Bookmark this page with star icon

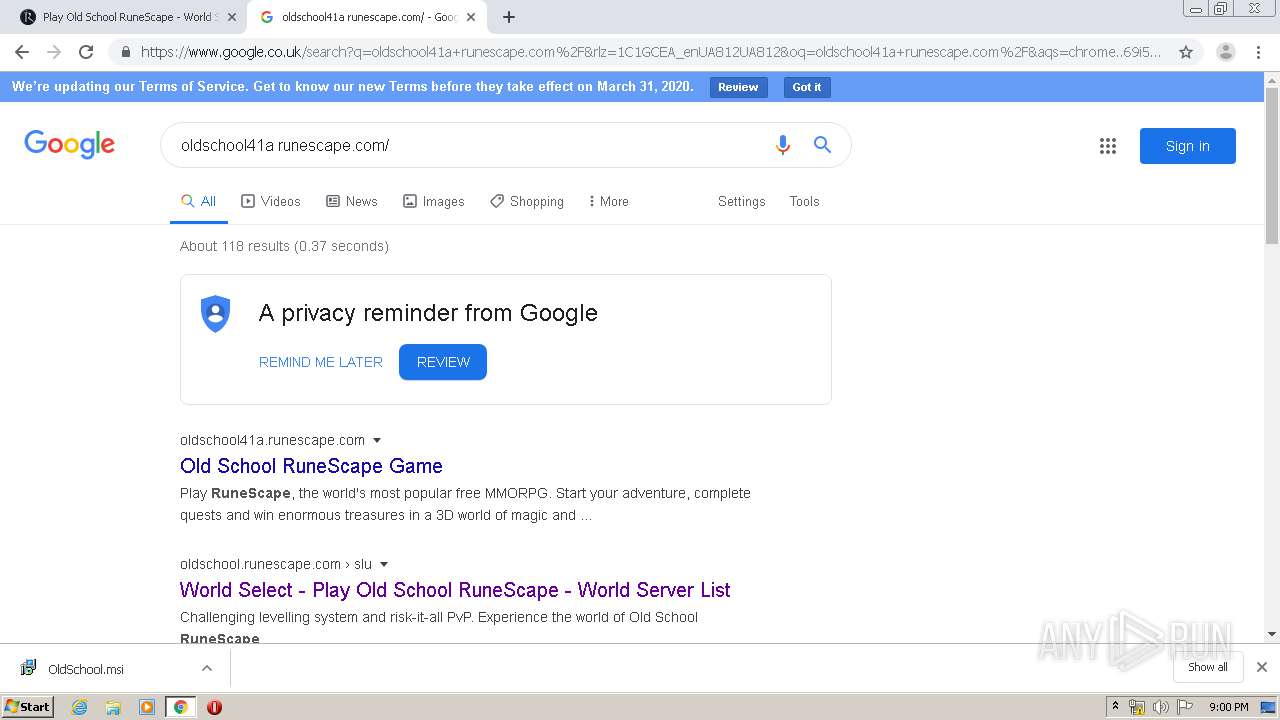pyautogui.click(x=1186, y=52)
